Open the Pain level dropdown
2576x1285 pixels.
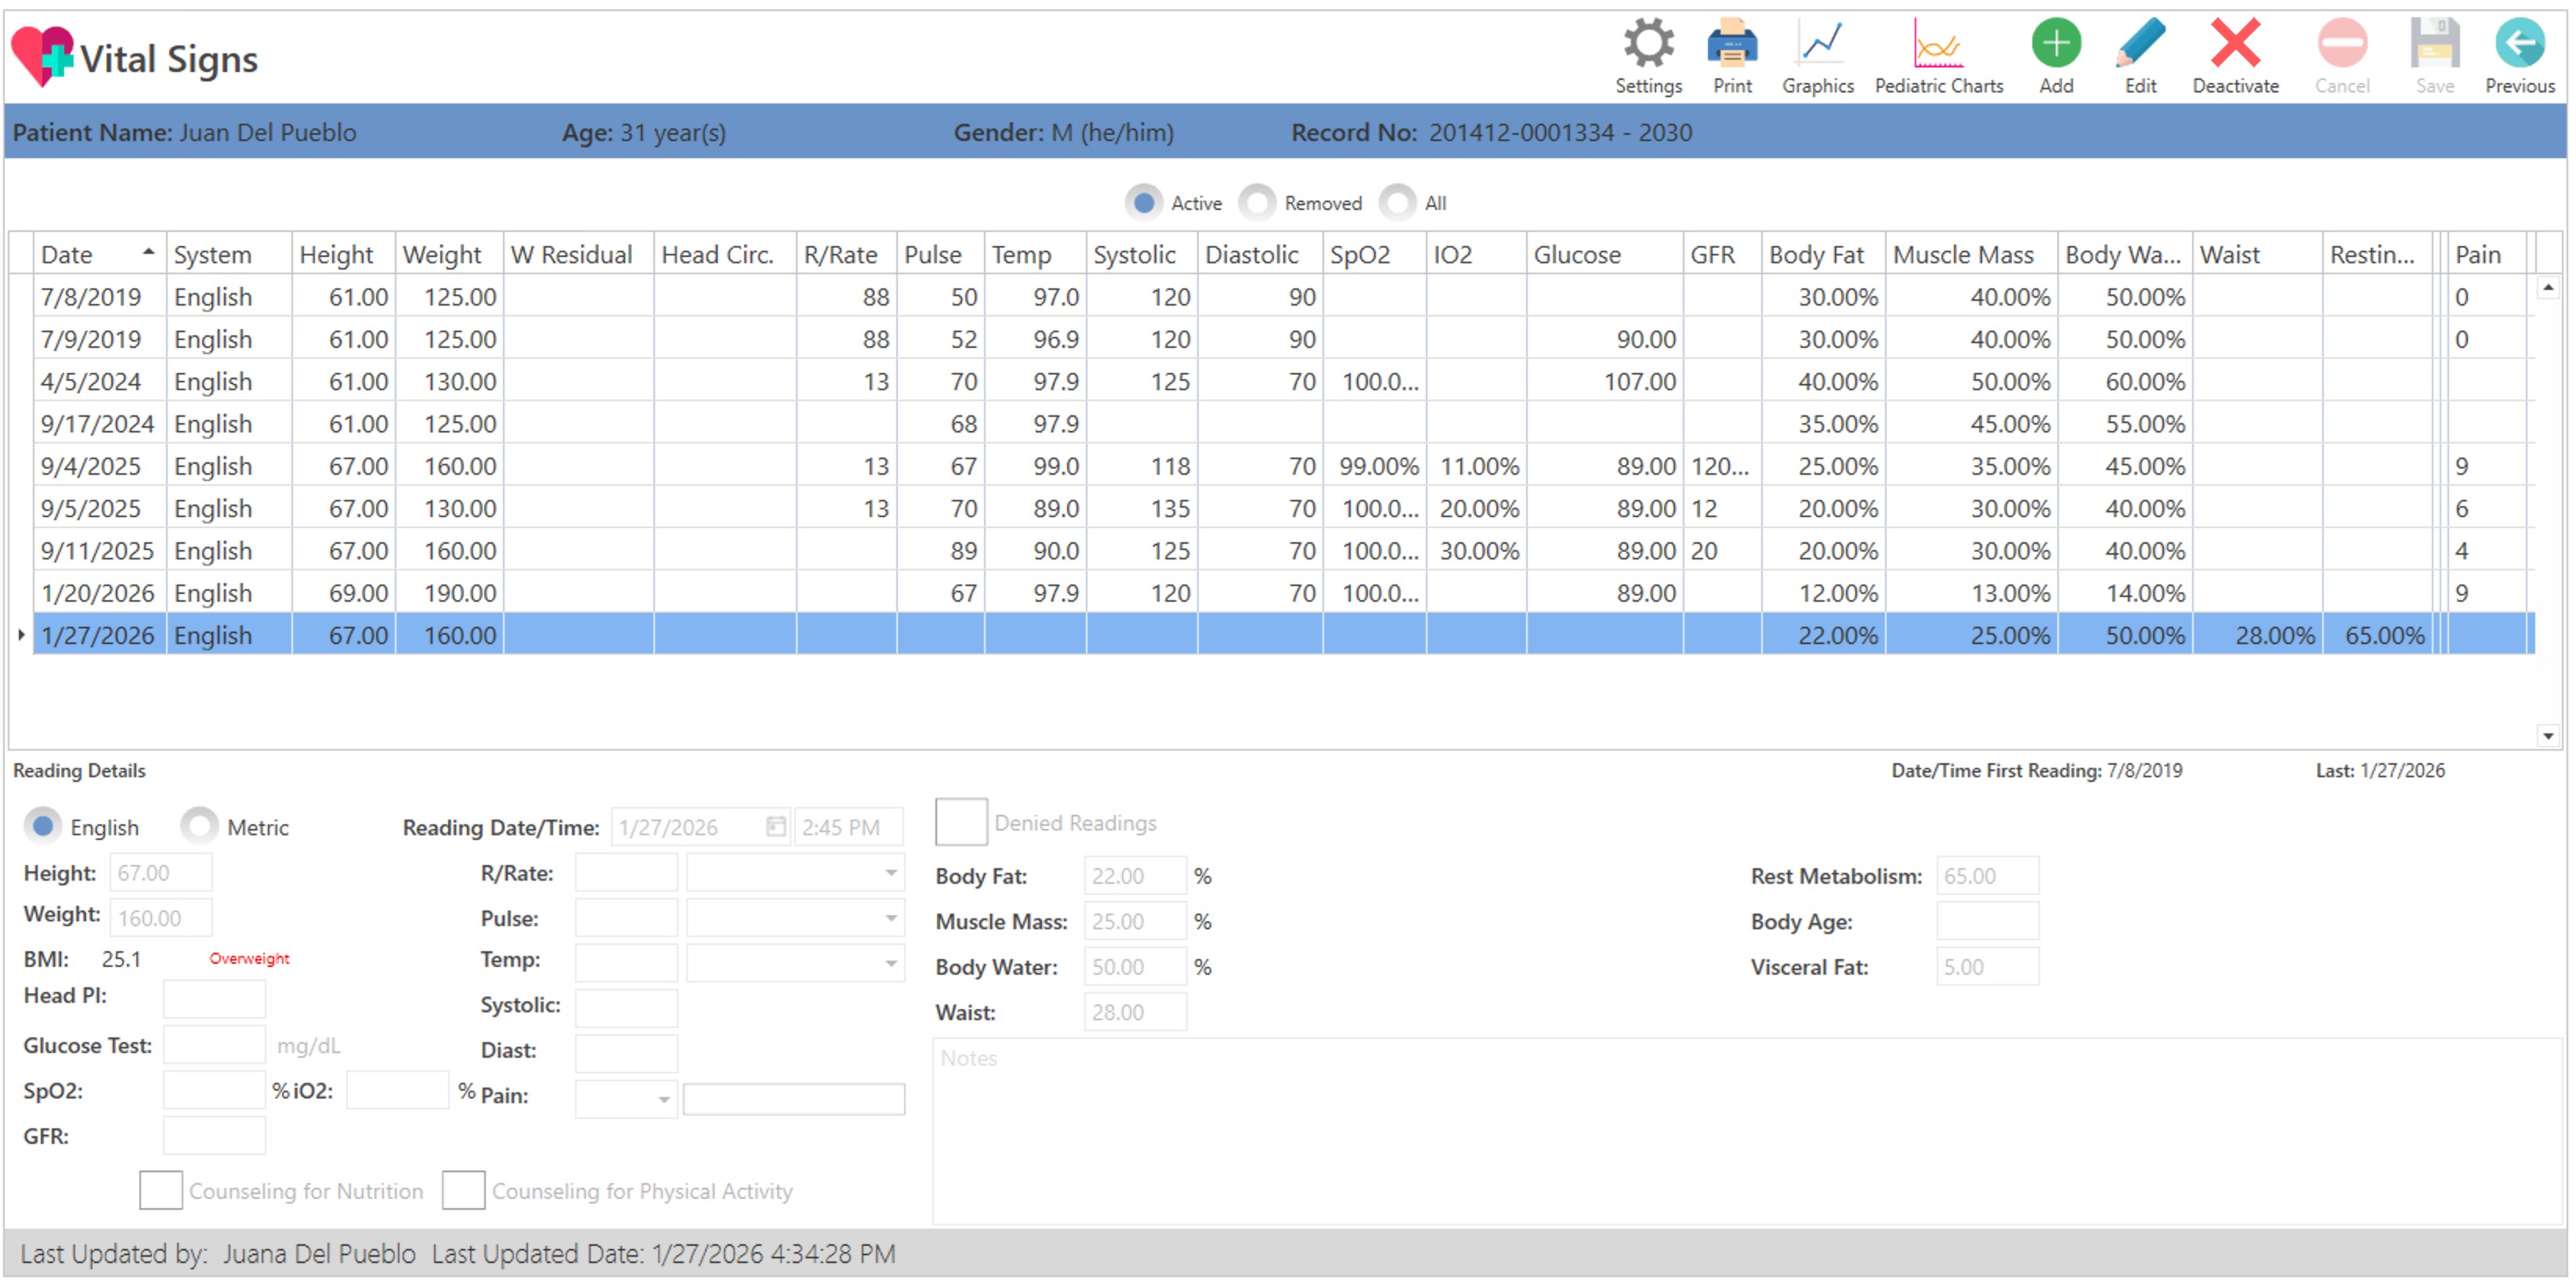[663, 1100]
